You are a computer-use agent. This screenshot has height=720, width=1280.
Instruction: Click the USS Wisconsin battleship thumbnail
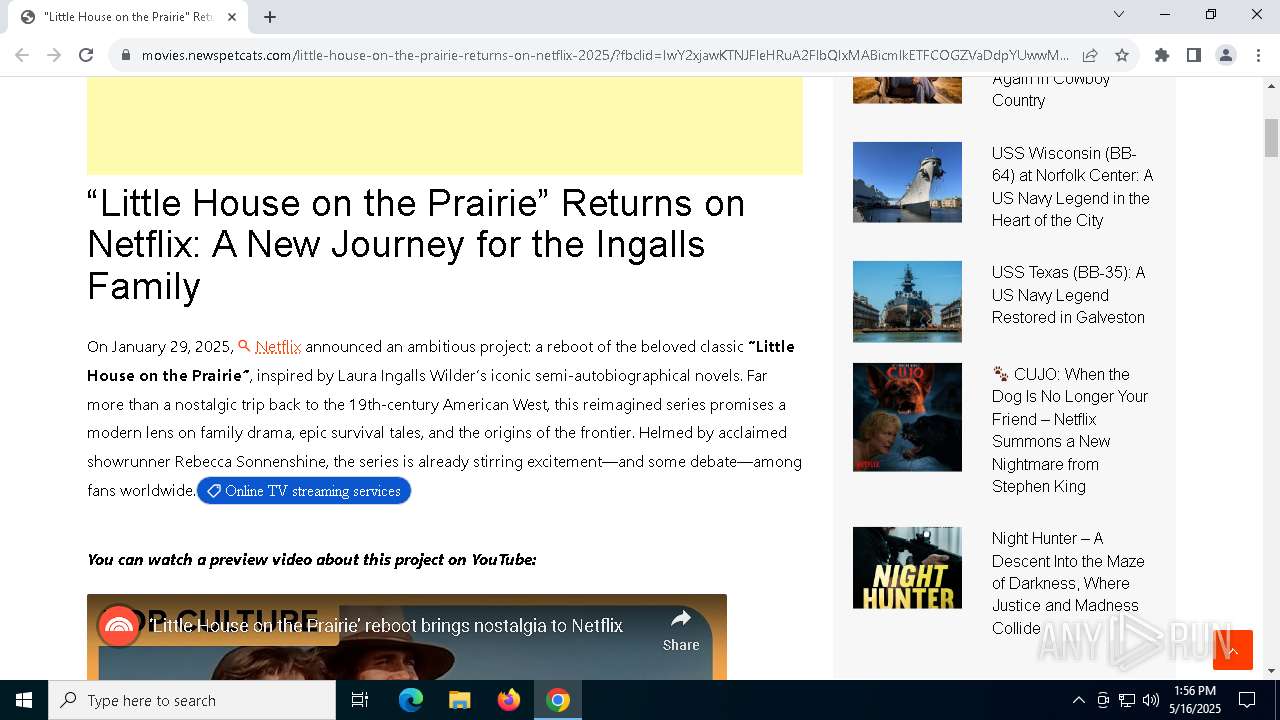pos(907,182)
